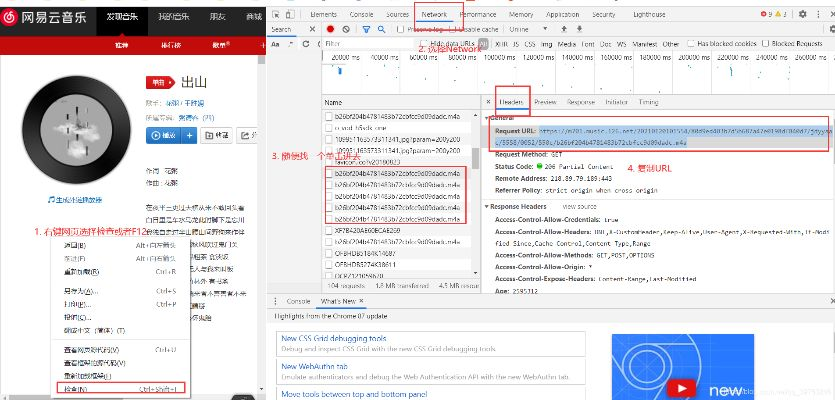Click the inspect element selector icon
The image size is (835, 400).
[x=275, y=15]
